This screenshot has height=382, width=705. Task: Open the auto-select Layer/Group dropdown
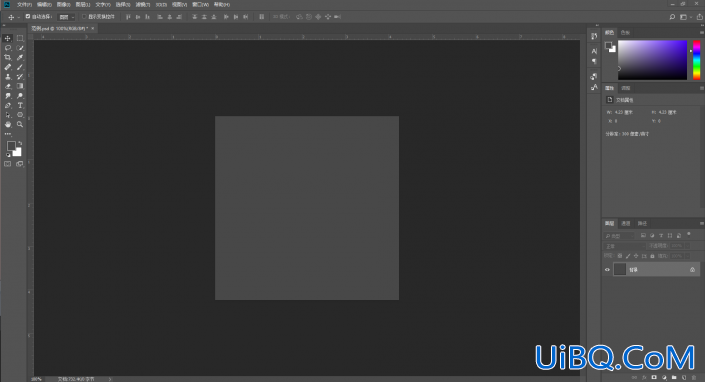tap(67, 17)
